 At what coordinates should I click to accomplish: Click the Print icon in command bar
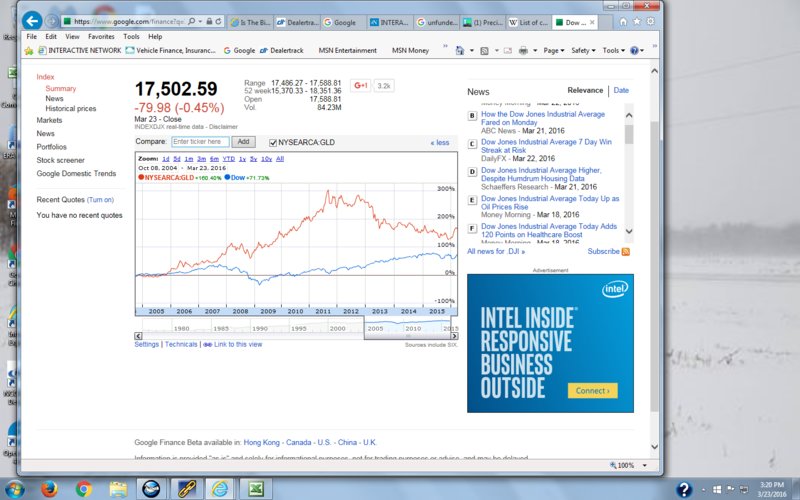523,51
